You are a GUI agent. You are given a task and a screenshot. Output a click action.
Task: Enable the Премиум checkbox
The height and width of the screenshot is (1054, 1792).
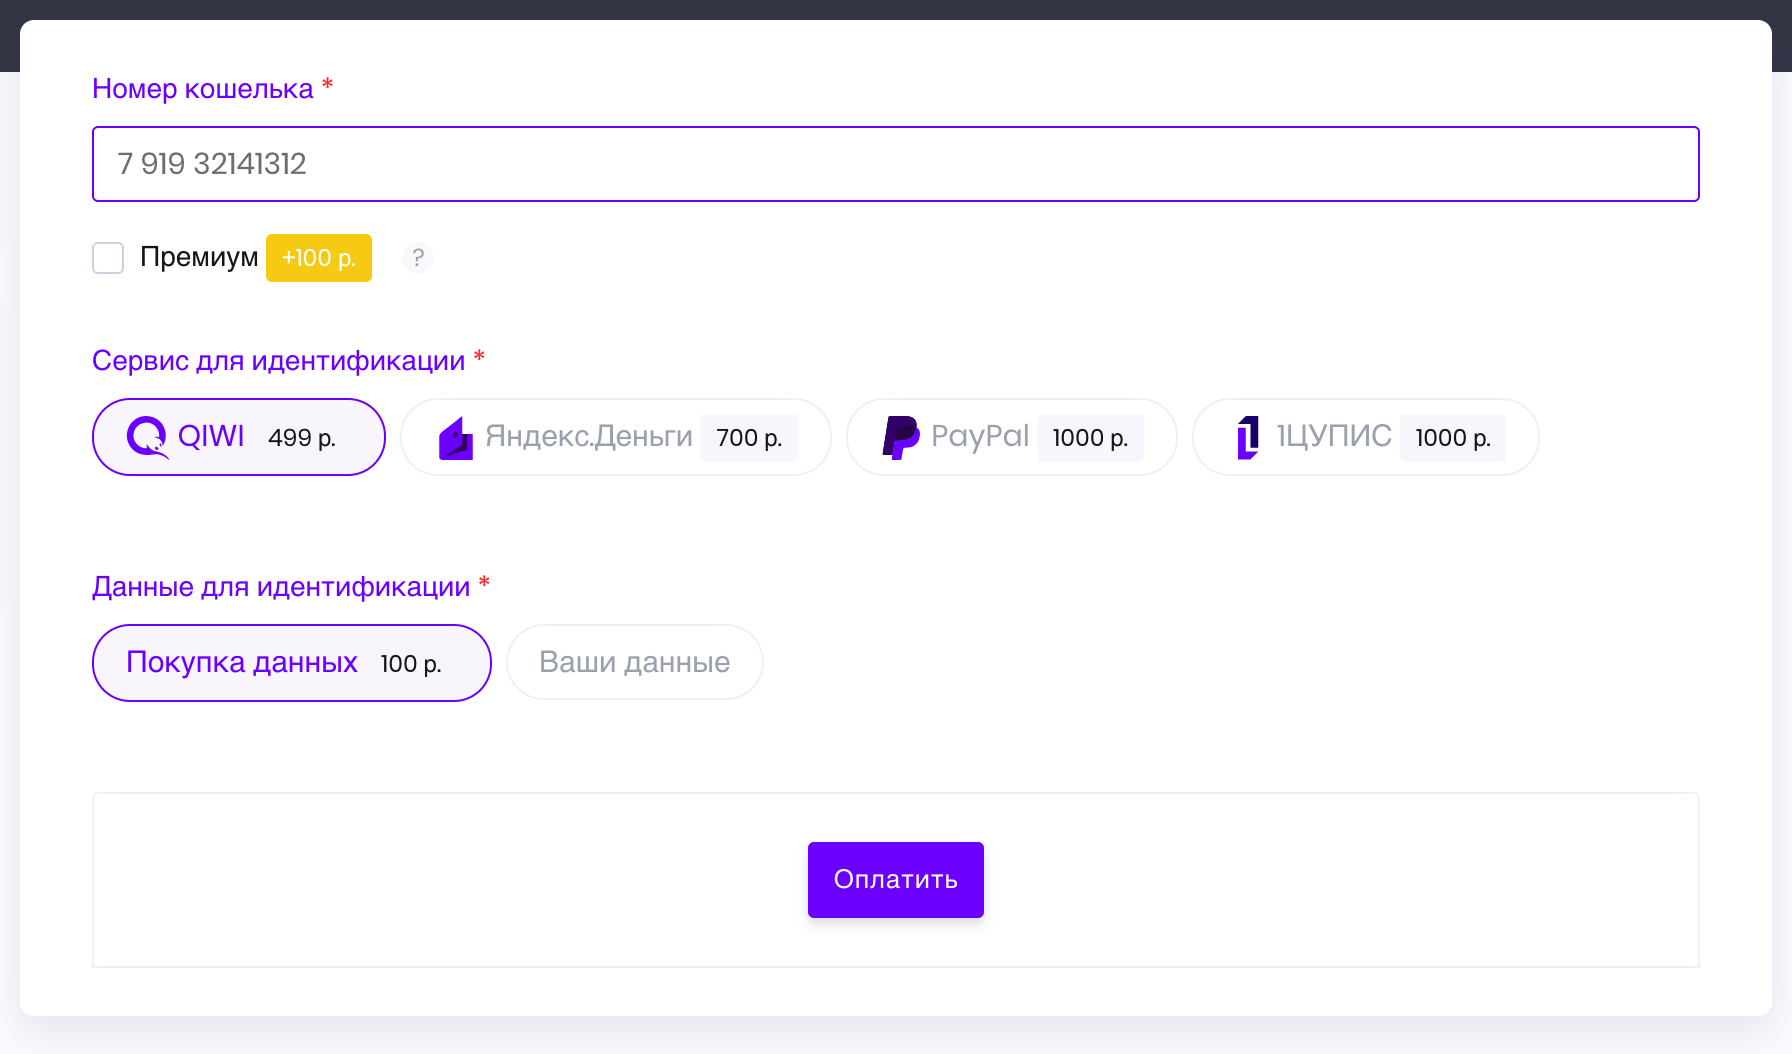coord(108,258)
